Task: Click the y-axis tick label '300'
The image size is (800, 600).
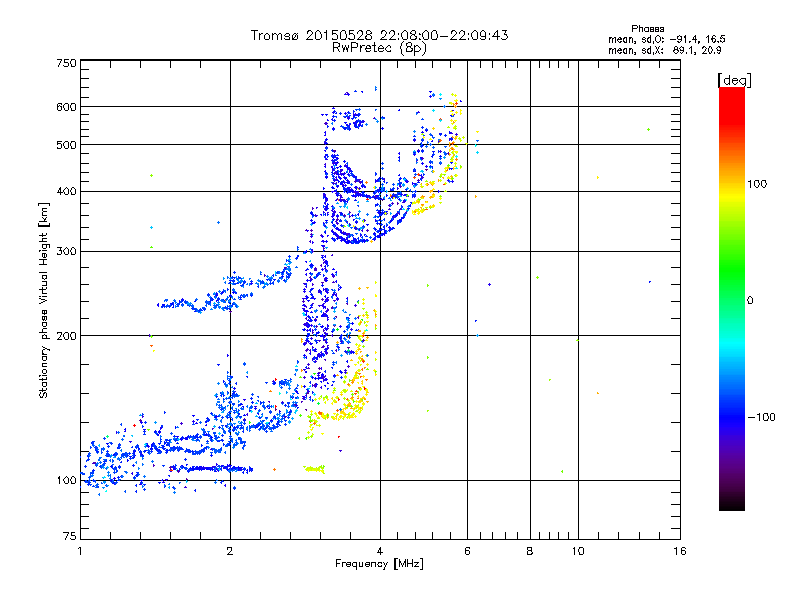Action: pyautogui.click(x=67, y=252)
